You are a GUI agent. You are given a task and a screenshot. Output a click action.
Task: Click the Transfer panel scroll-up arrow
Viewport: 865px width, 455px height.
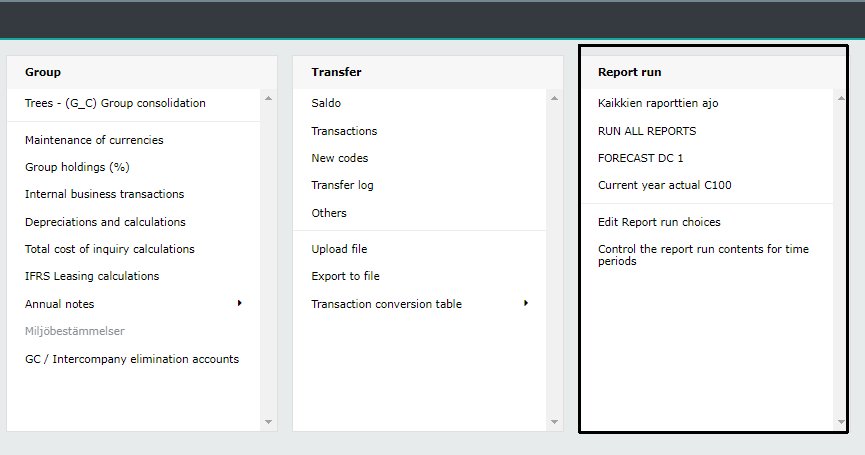(x=554, y=98)
